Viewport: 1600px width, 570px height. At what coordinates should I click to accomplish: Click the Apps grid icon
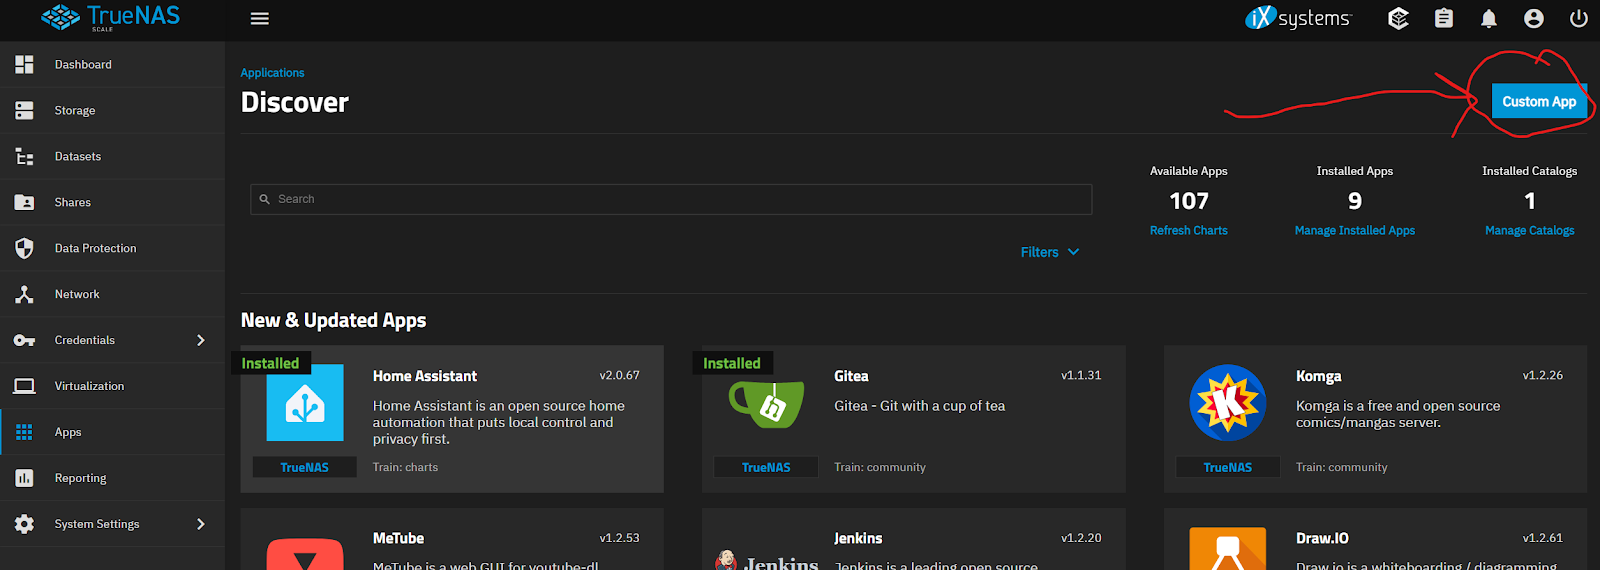(x=25, y=432)
